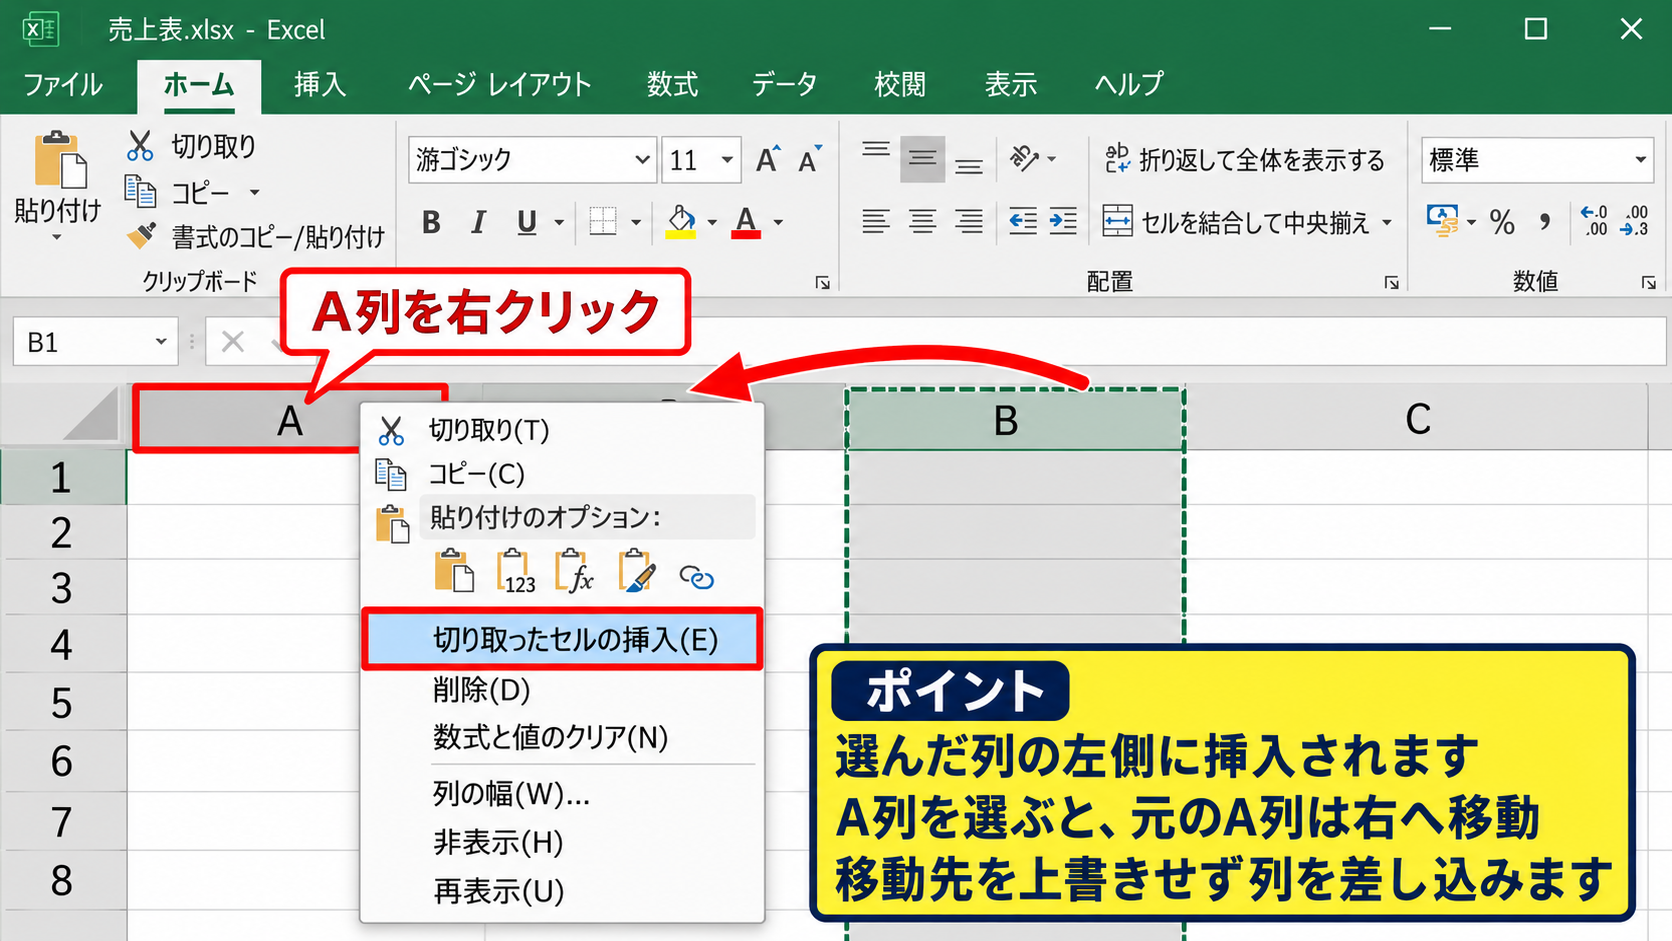Expand Copy (コピー) dropdown arrow
1672x941 pixels.
[x=255, y=192]
